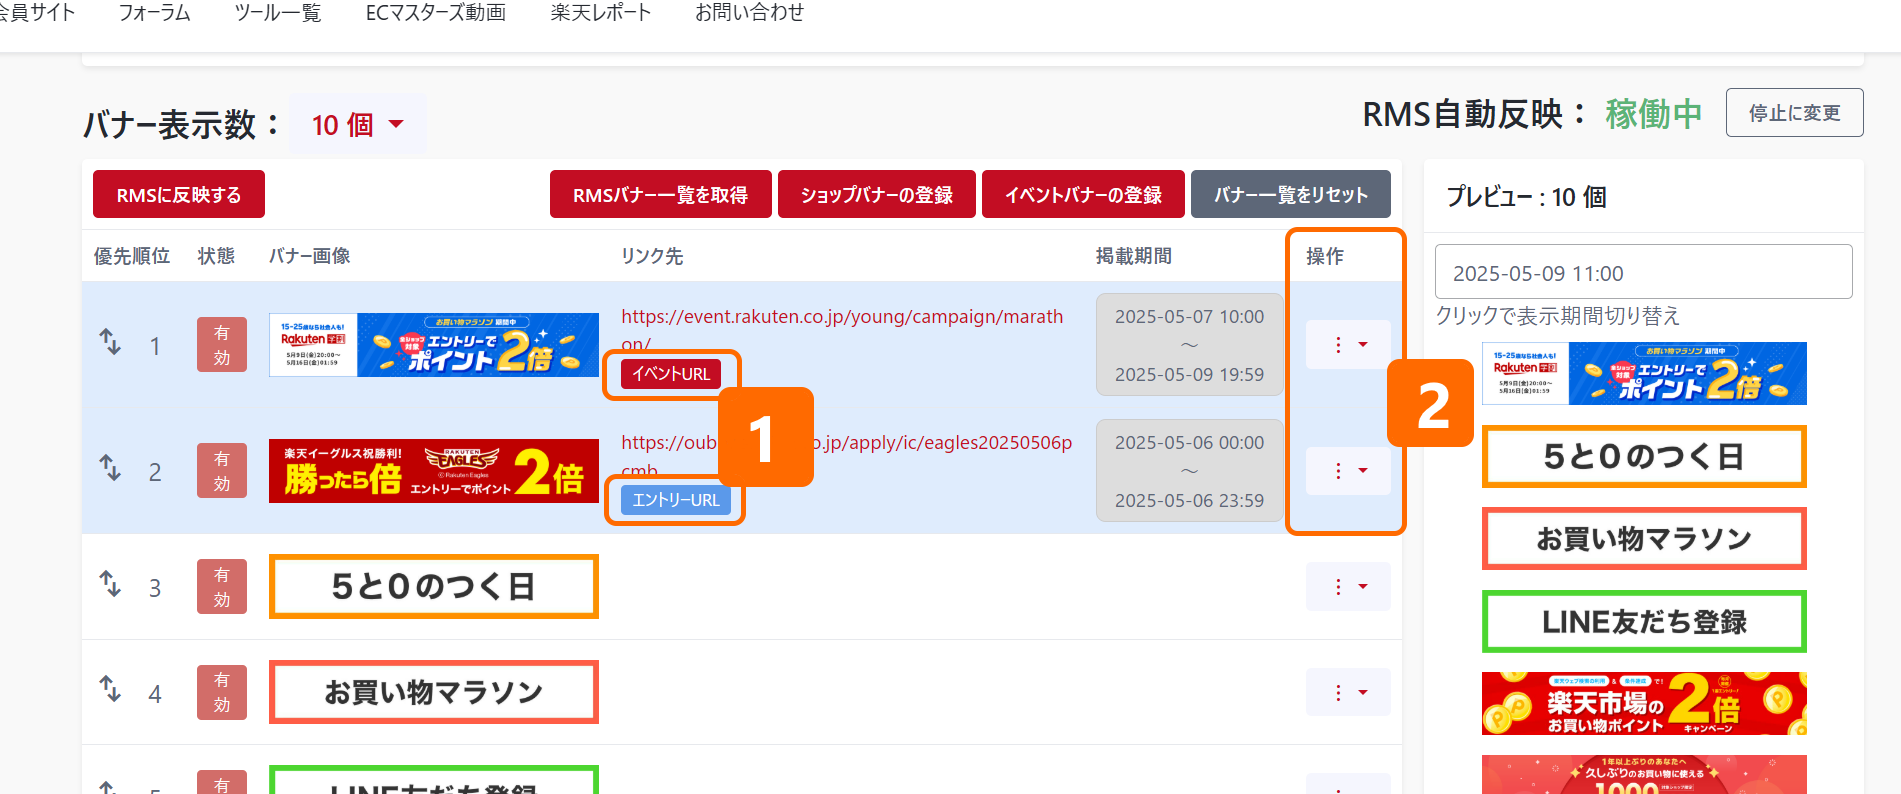Click the リンク先 column header
Viewport: 1901px width, 794px height.
[652, 256]
